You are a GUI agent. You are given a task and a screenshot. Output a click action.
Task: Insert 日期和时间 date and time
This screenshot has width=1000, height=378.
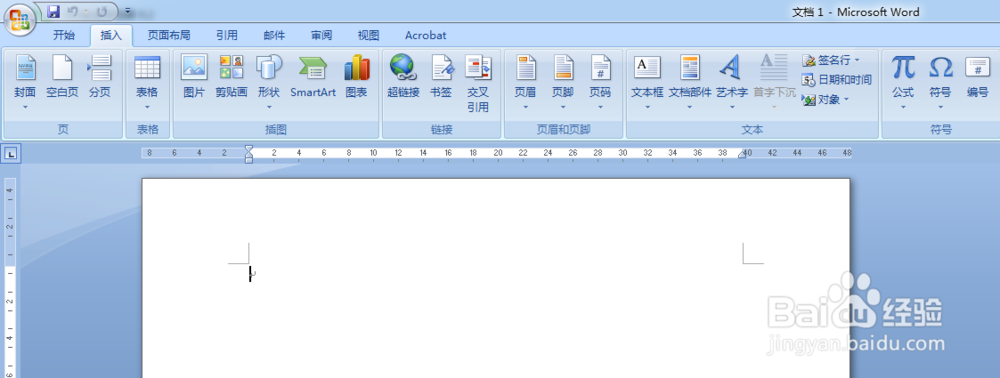point(837,80)
